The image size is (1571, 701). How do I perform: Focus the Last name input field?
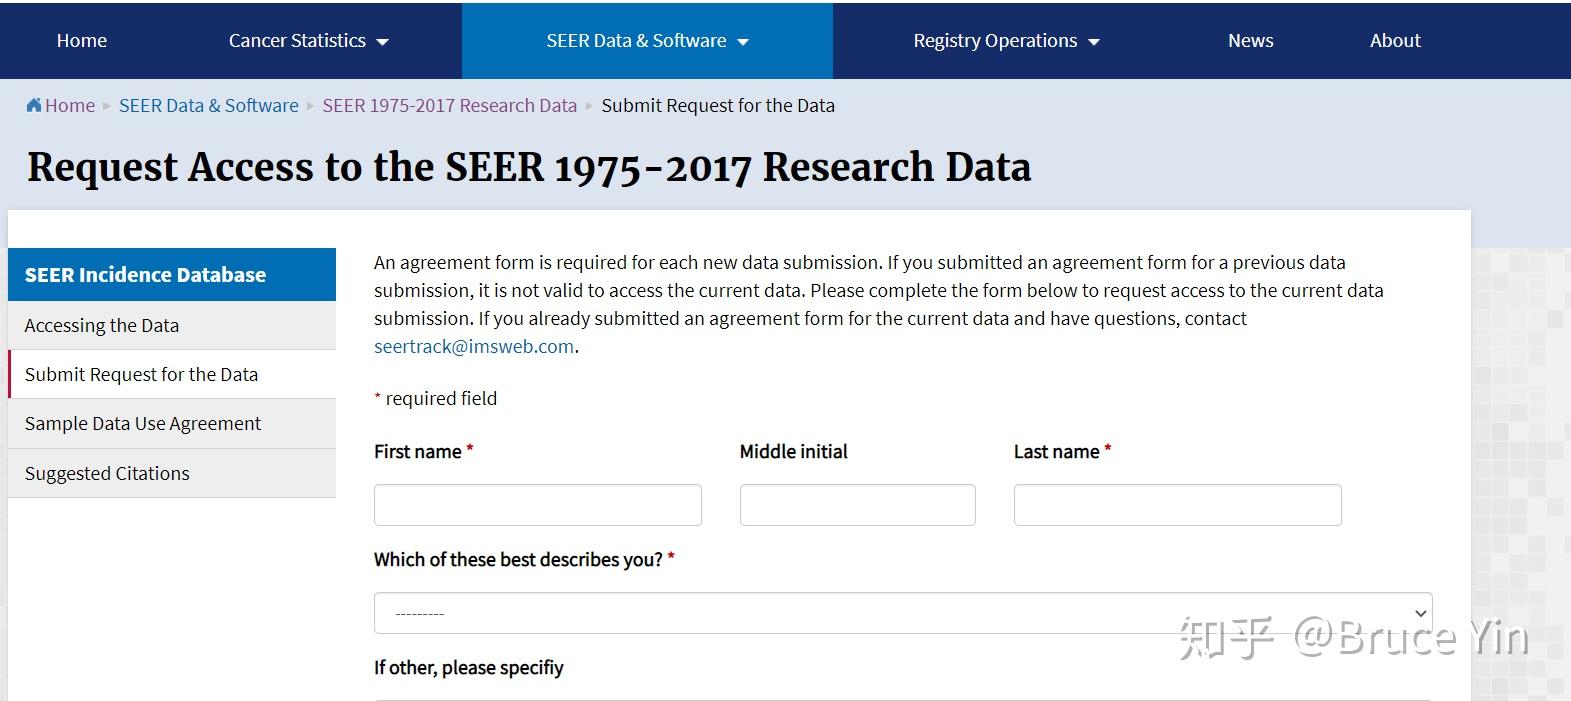tap(1177, 505)
